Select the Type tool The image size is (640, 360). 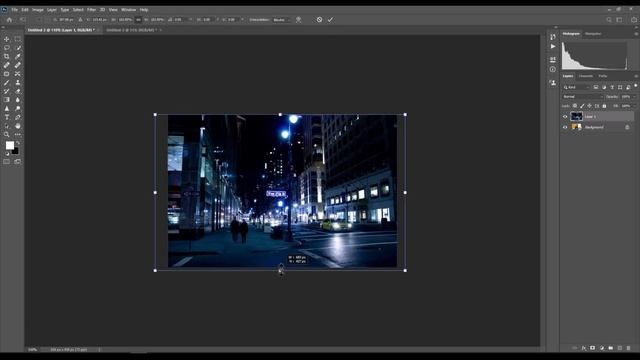coord(7,117)
